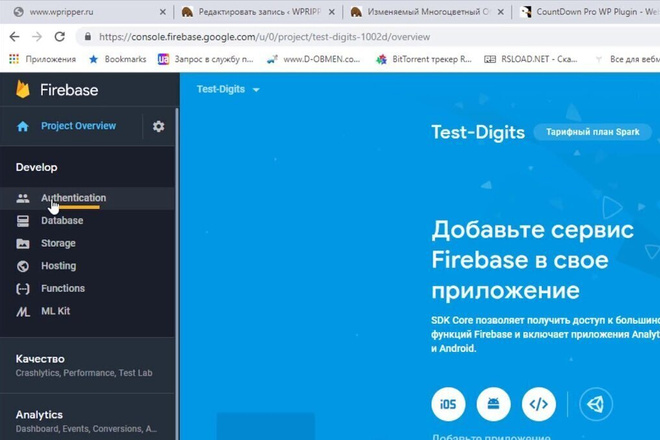Viewport: 660px width, 440px height.
Task: Go back with browser back arrow
Action: click(15, 37)
